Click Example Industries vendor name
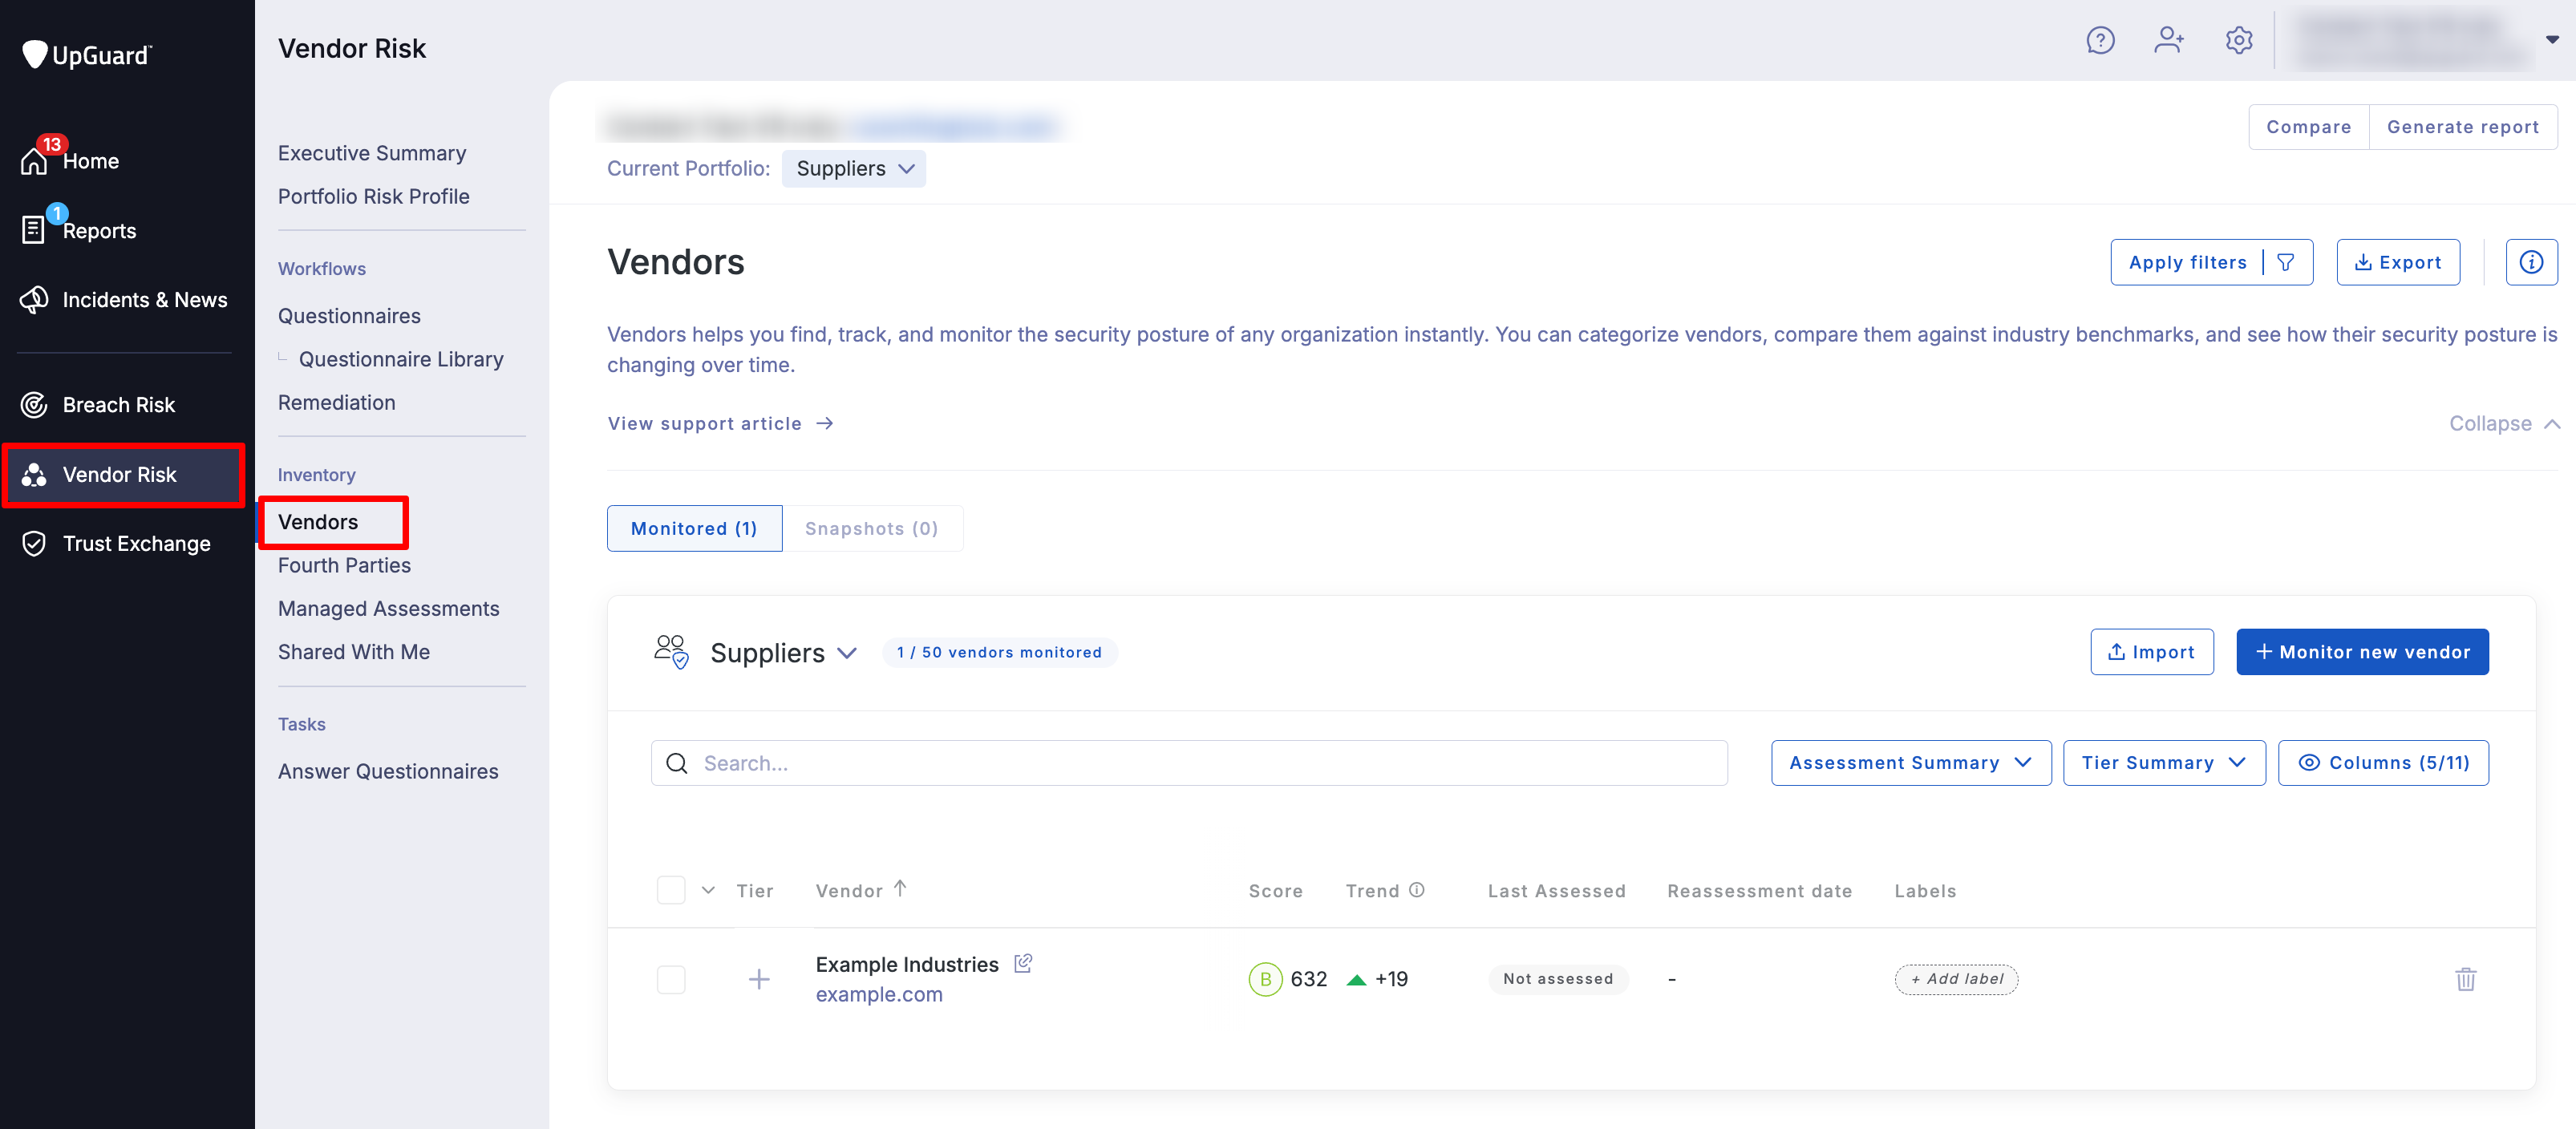Image resolution: width=2576 pixels, height=1129 pixels. pyautogui.click(x=906, y=964)
